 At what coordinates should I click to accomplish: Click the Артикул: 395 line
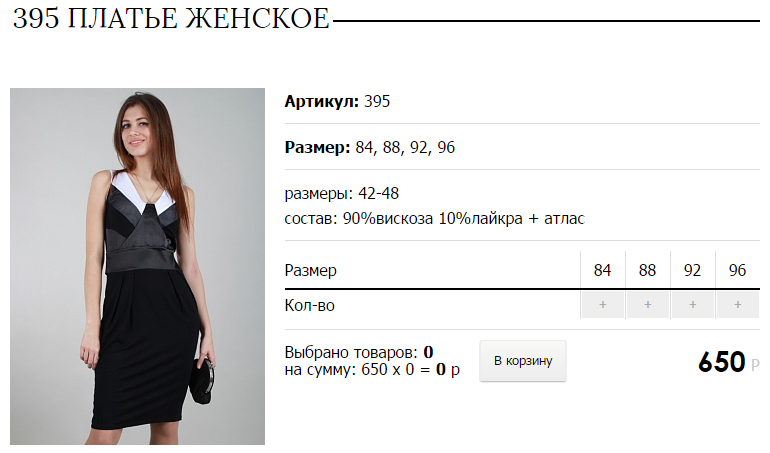(x=337, y=101)
